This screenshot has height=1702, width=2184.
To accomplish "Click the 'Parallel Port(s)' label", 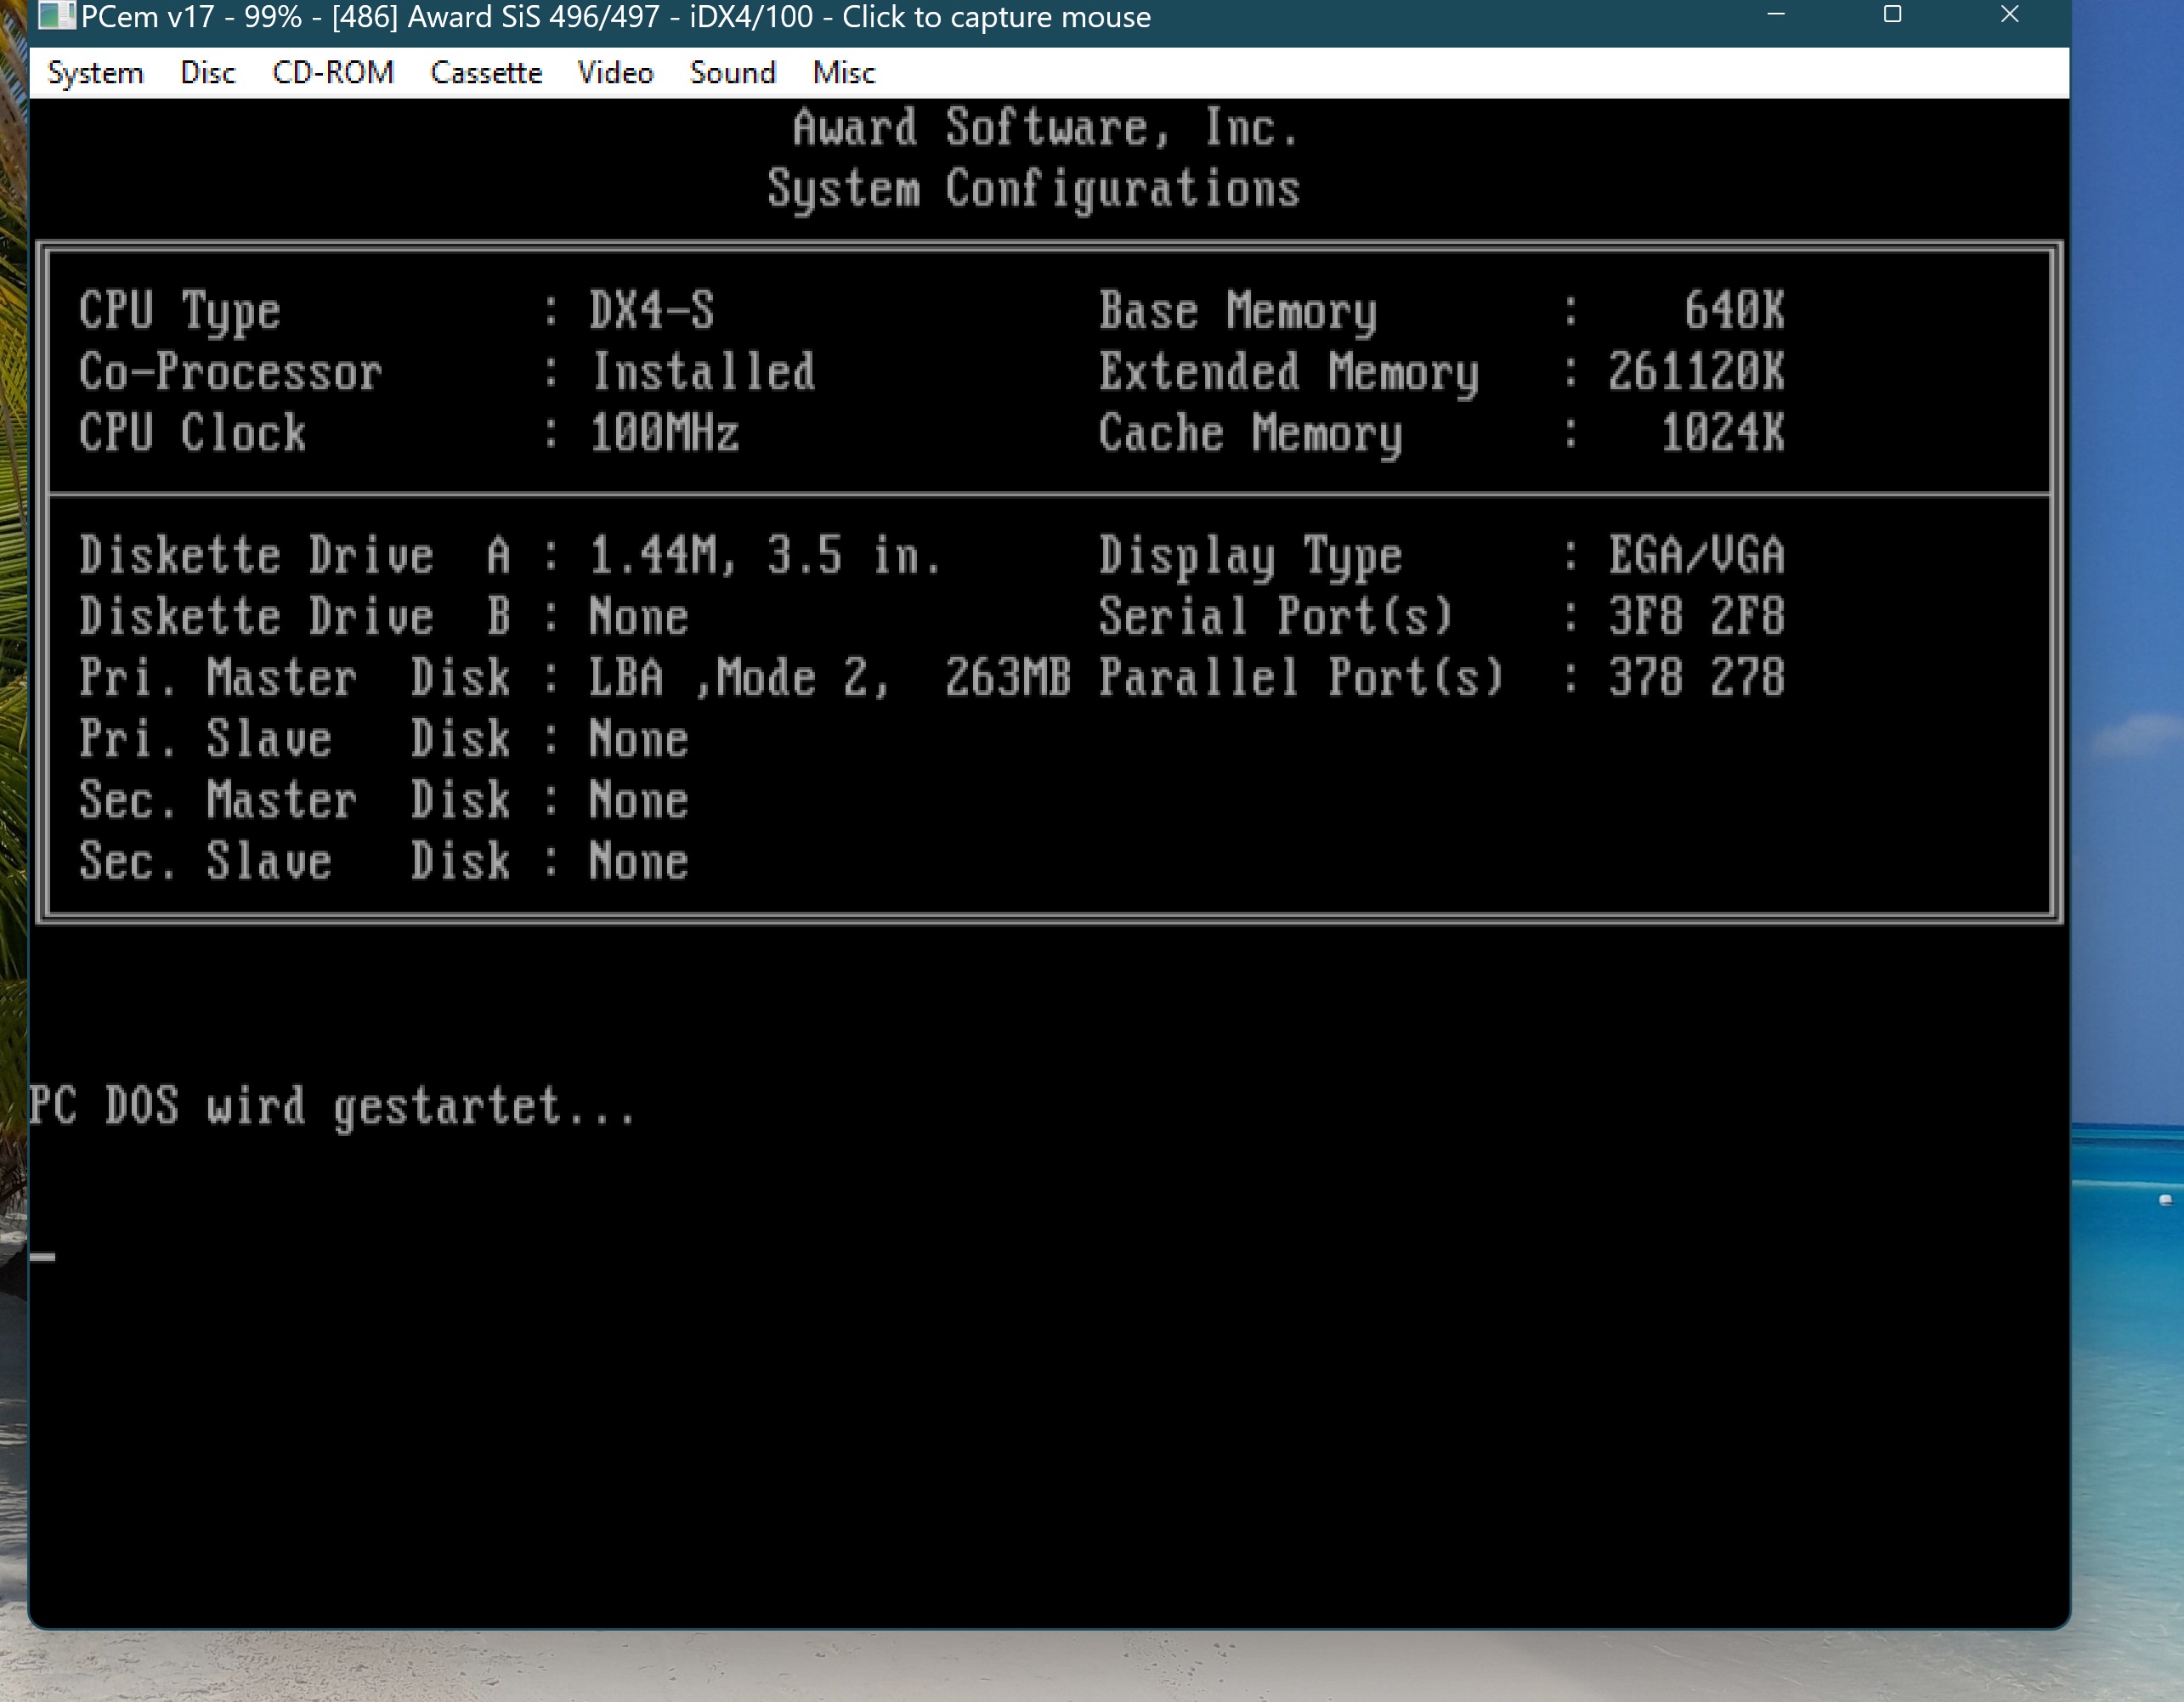I will coord(1301,678).
